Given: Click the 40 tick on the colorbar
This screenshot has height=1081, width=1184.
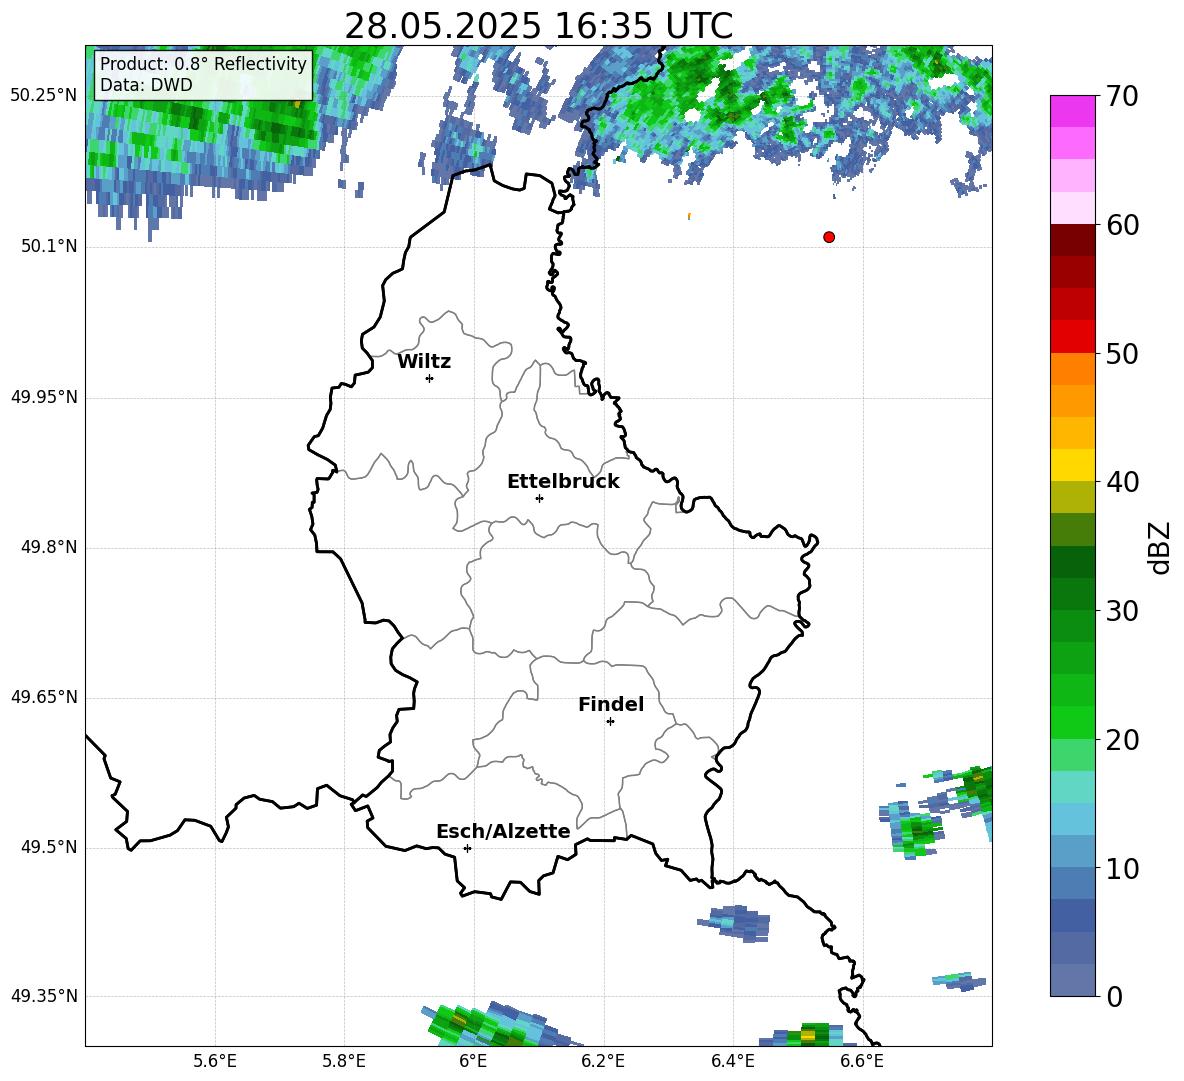Looking at the screenshot, I should pos(1121,482).
